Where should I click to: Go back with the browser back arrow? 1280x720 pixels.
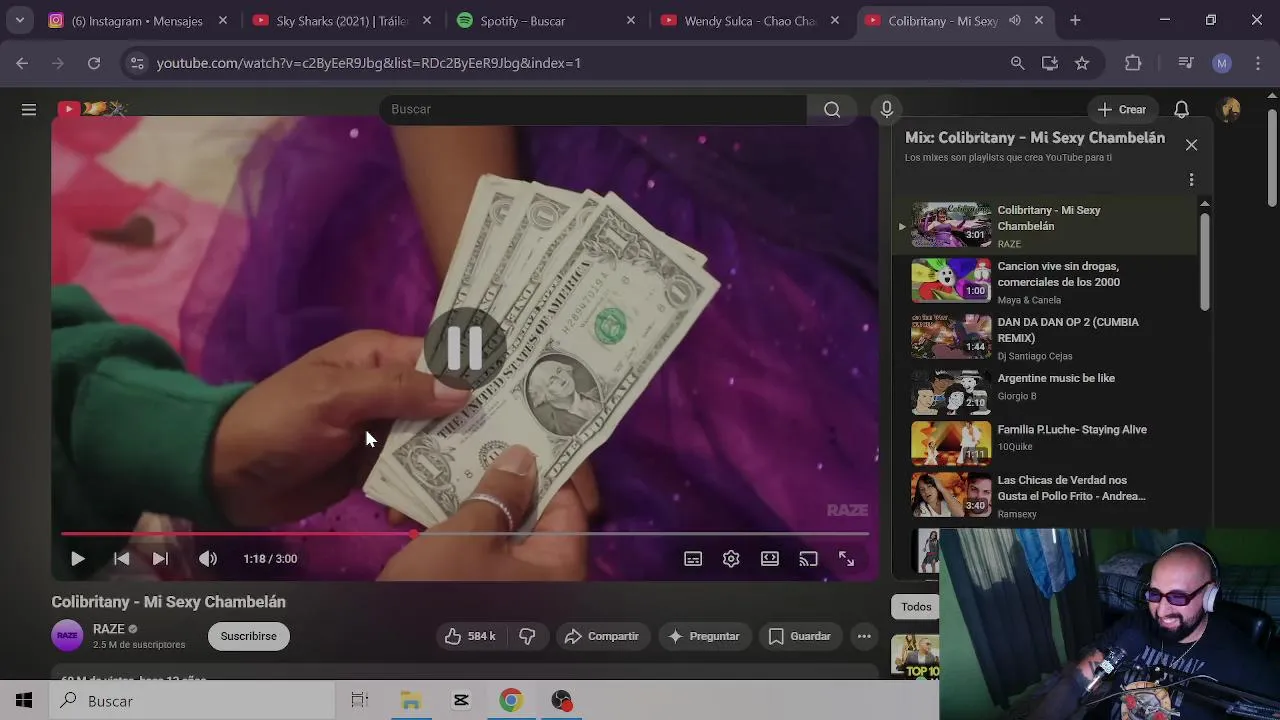click(22, 63)
